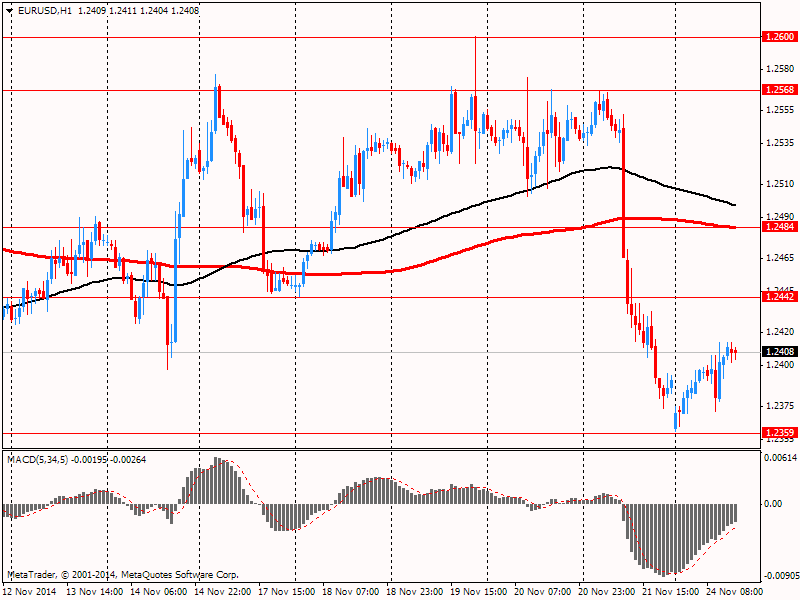Image resolution: width=800 pixels, height=600 pixels.
Task: Select the red 1.2568 price level label
Action: pyautogui.click(x=780, y=89)
